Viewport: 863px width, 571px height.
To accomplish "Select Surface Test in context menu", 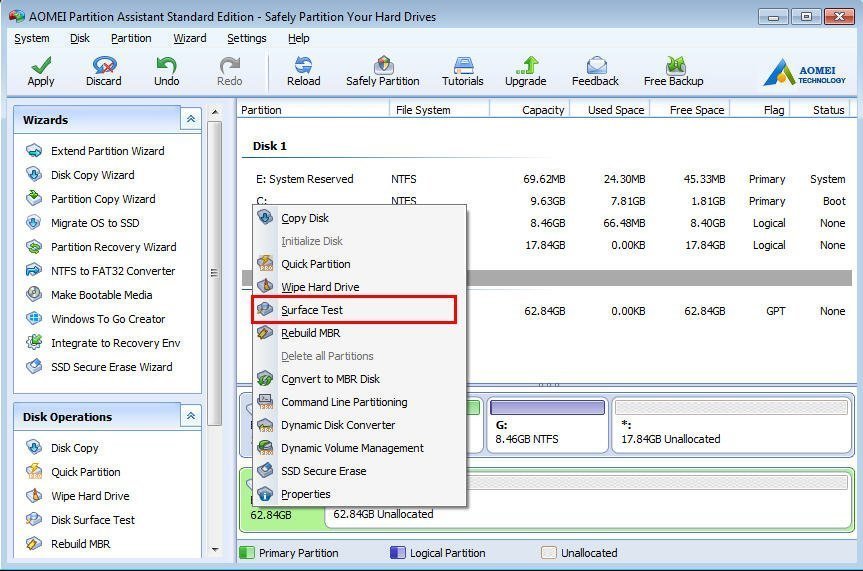I will click(x=359, y=310).
